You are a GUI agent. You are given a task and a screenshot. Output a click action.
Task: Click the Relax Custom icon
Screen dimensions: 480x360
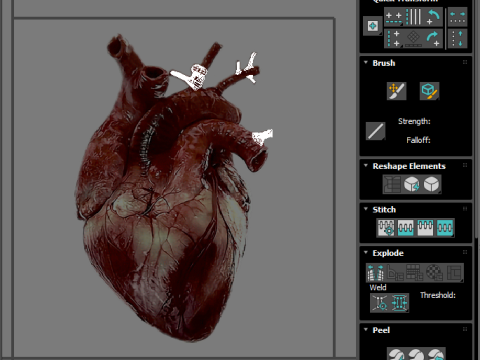click(x=431, y=184)
